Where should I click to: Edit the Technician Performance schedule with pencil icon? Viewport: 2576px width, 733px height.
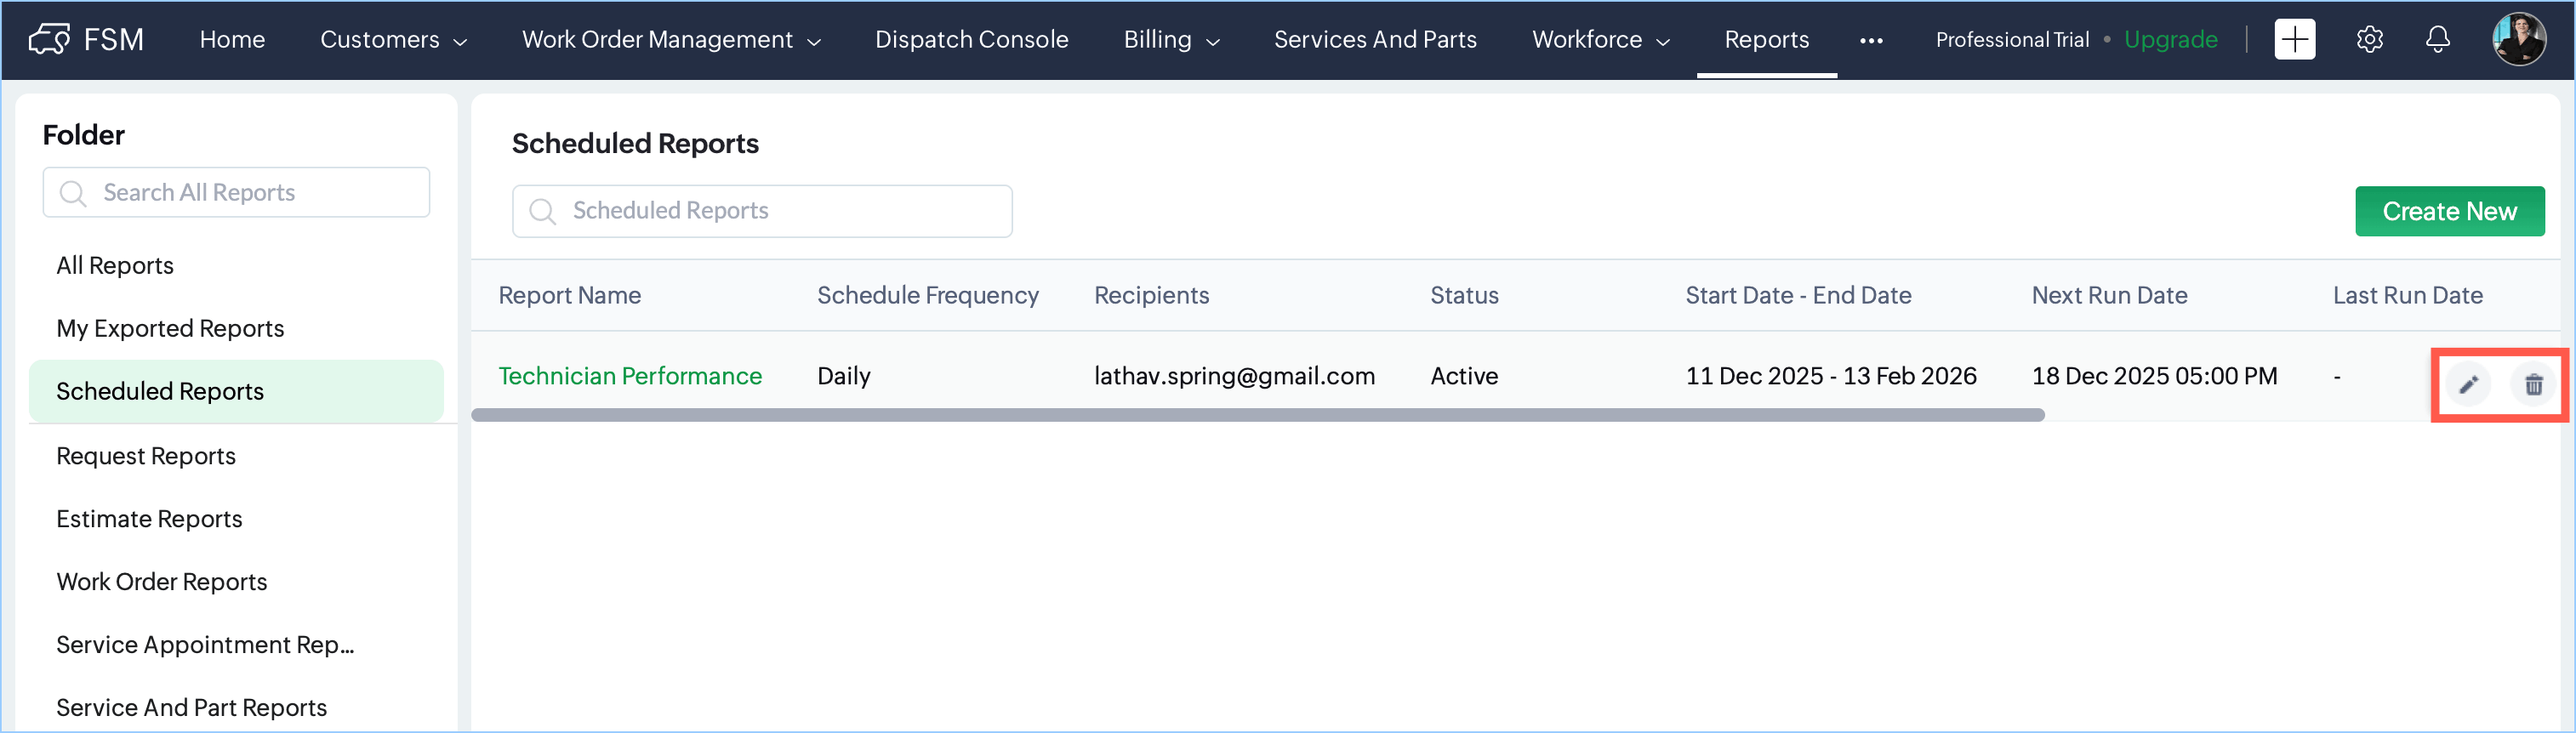click(2468, 385)
